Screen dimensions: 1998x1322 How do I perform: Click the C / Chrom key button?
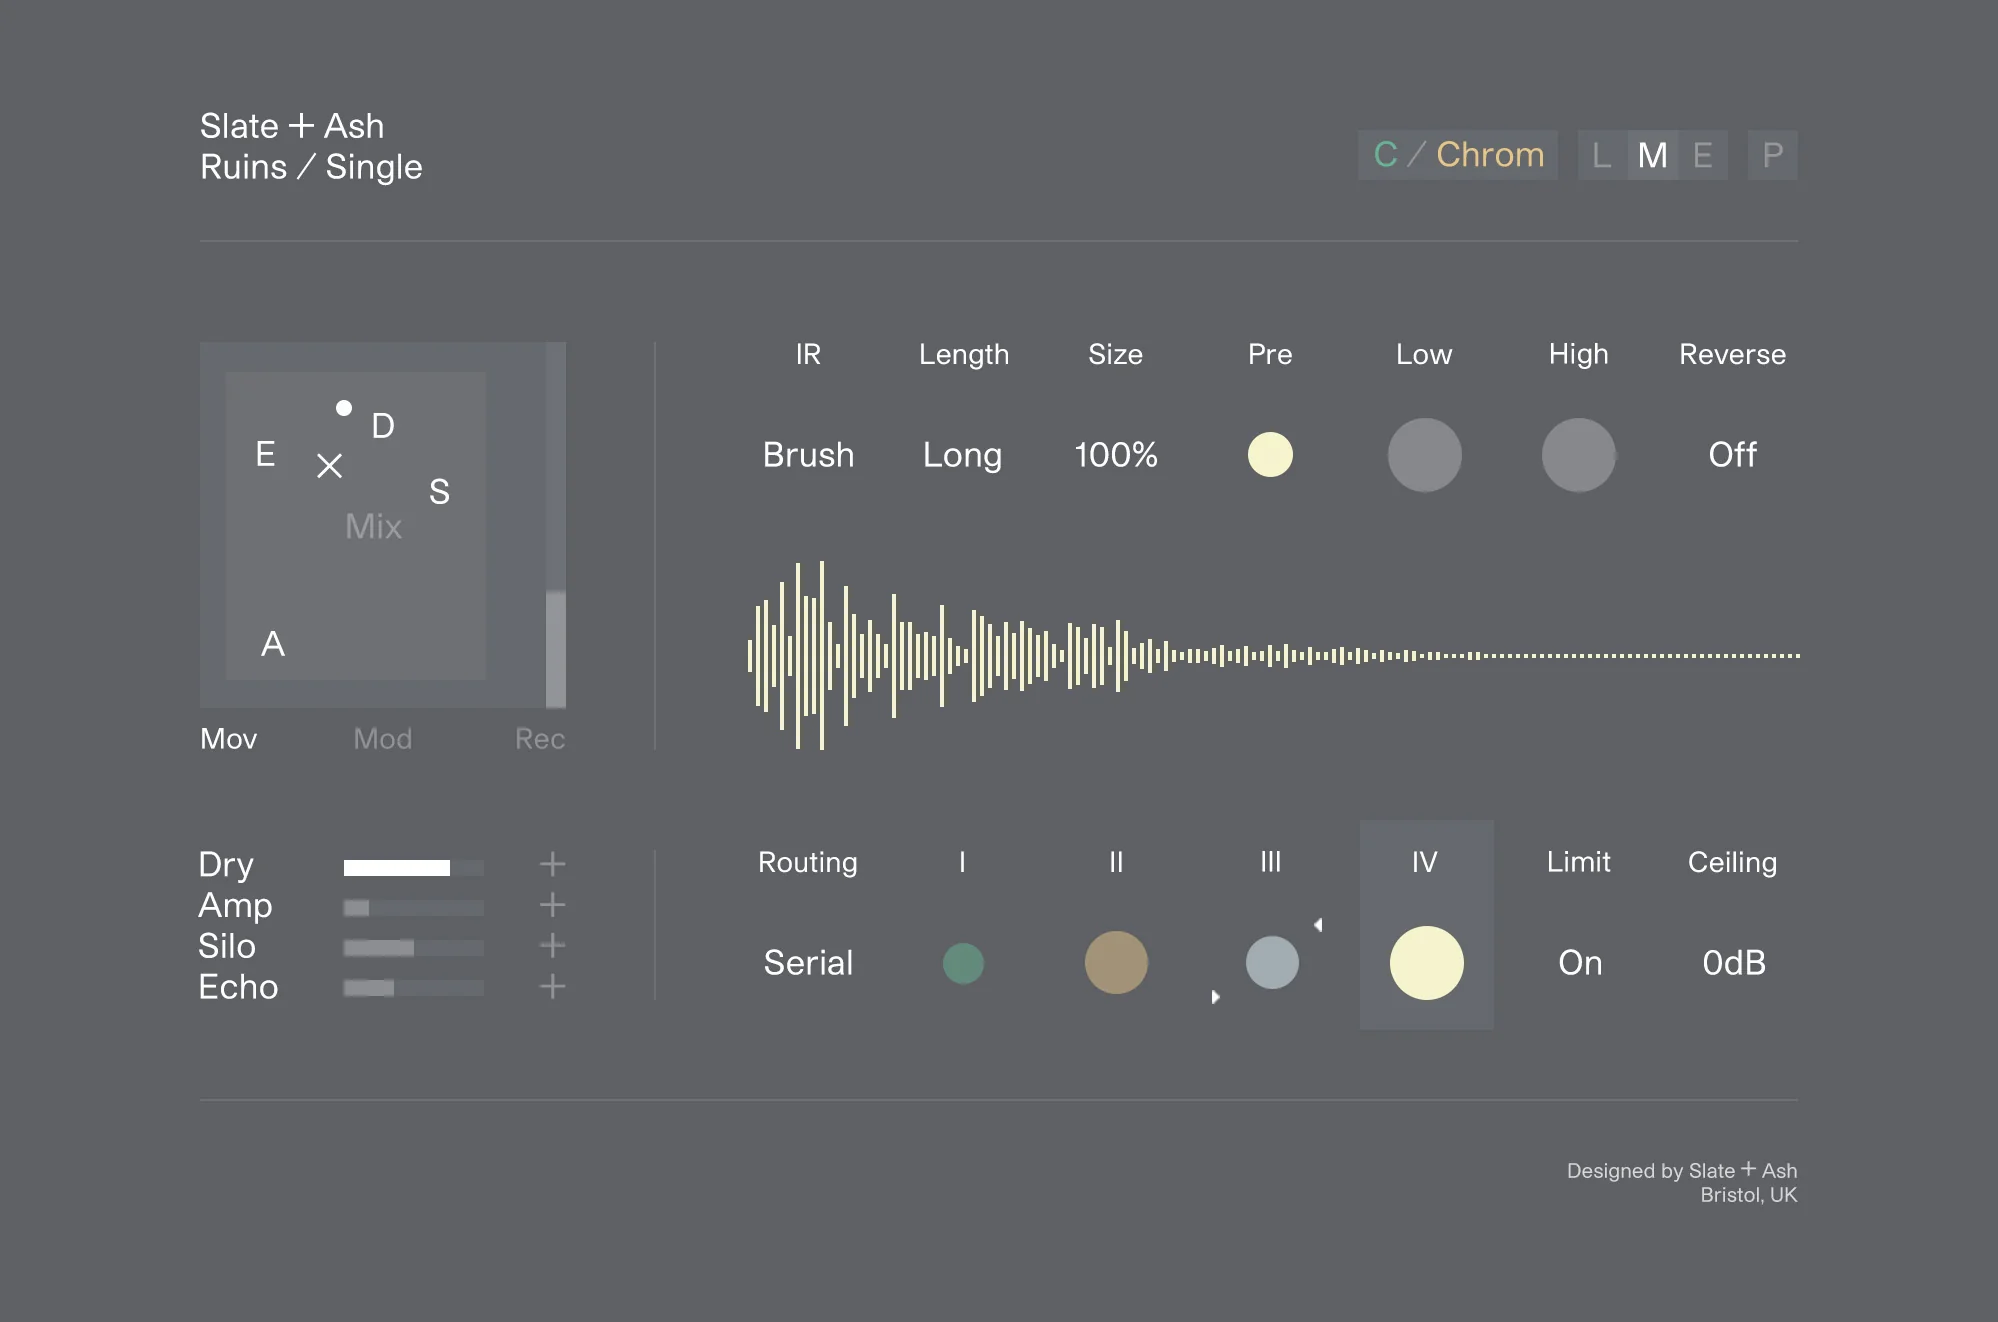(x=1458, y=155)
